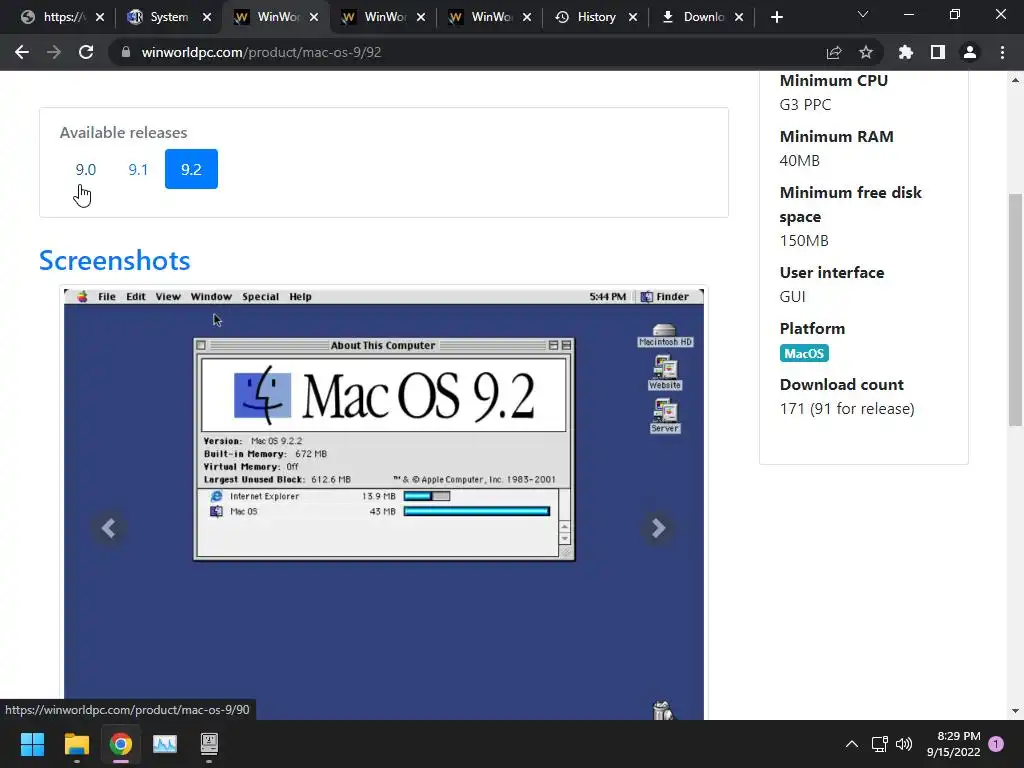The image size is (1024, 768).
Task: Toggle the browser side panel
Action: 938,52
